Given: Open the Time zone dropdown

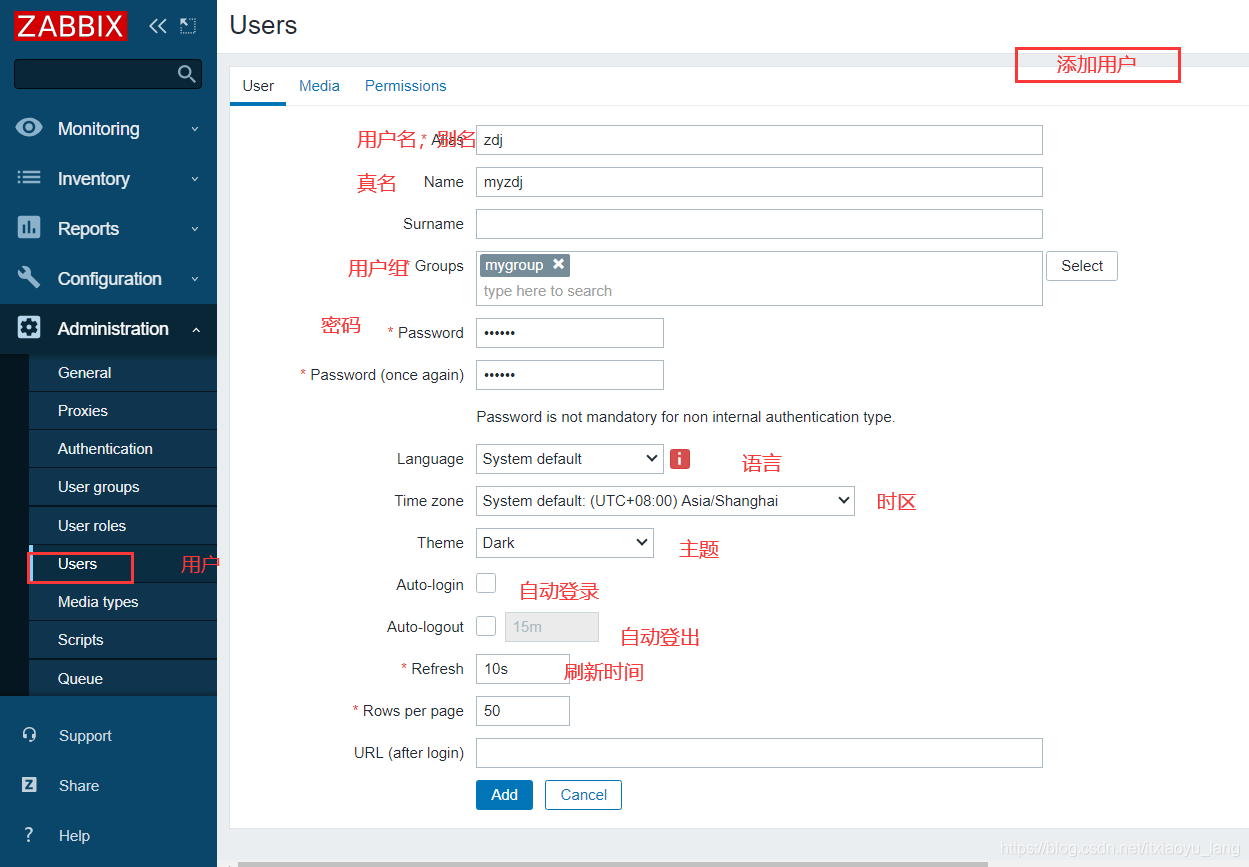Looking at the screenshot, I should 665,501.
